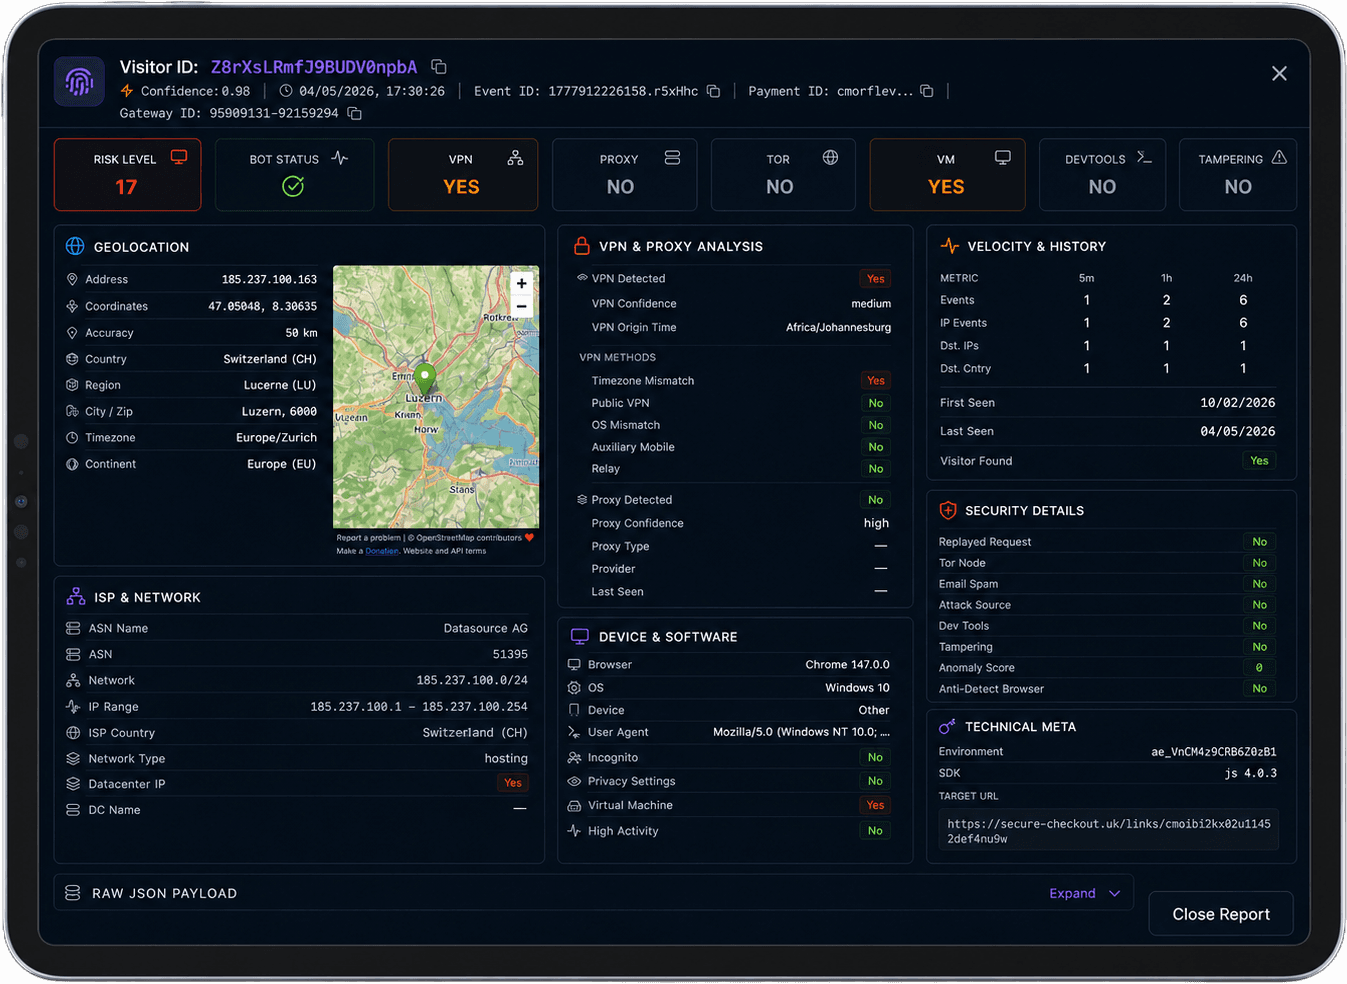1347x984 pixels.
Task: Click the Proxy Detected layers icon
Action: click(582, 500)
